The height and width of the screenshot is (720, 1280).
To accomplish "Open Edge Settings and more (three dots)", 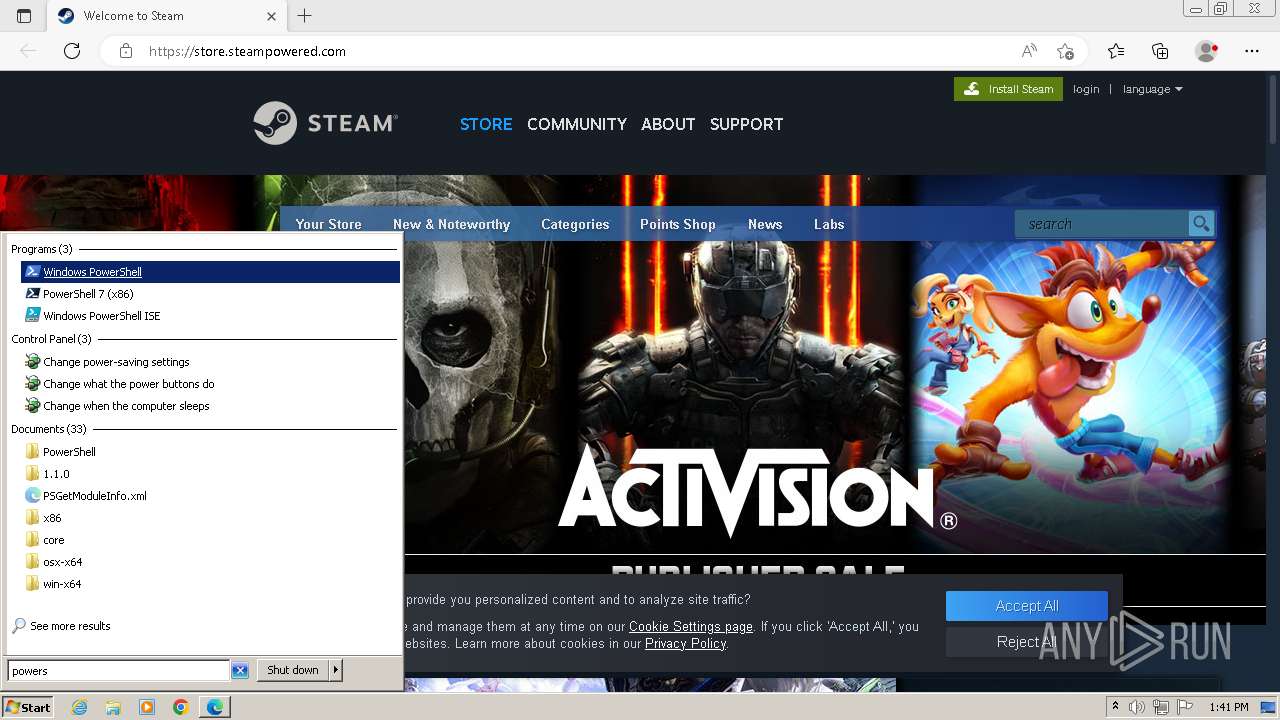I will 1252,51.
